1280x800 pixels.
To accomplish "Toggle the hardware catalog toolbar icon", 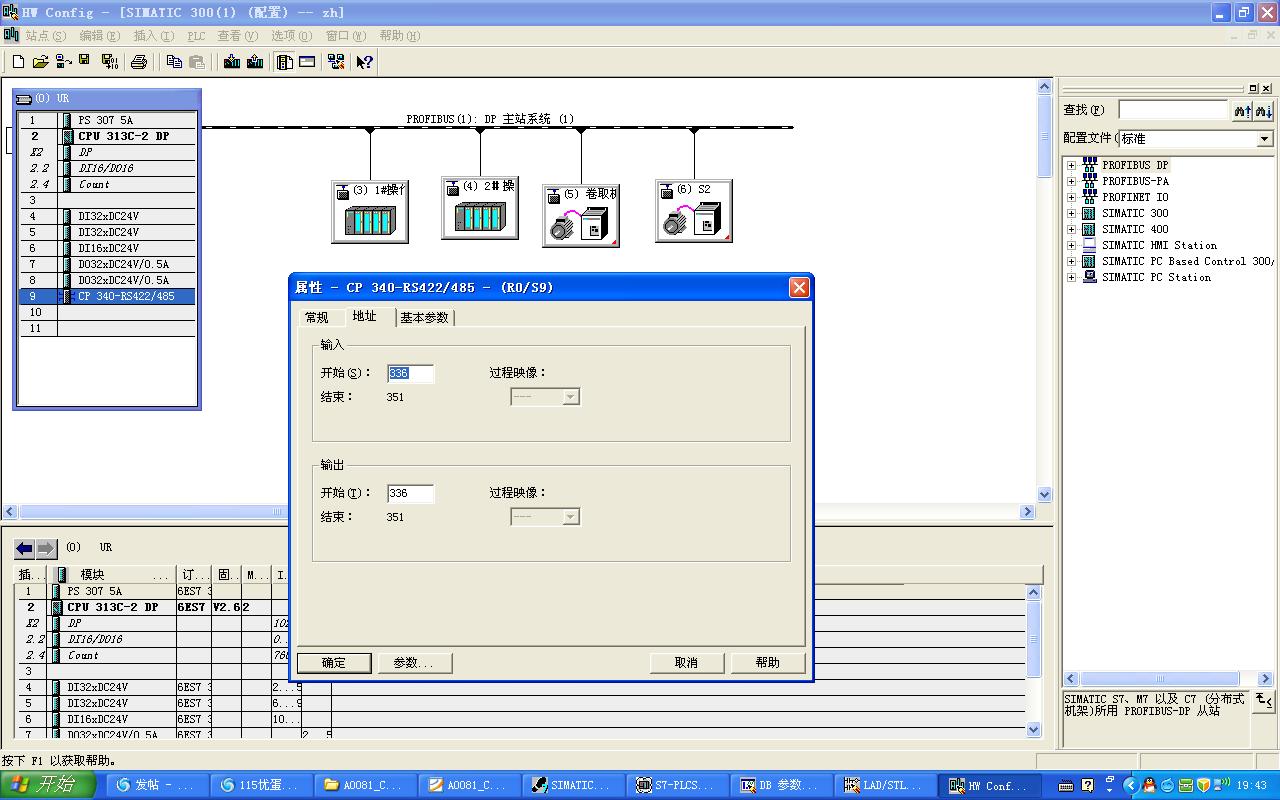I will tap(285, 62).
